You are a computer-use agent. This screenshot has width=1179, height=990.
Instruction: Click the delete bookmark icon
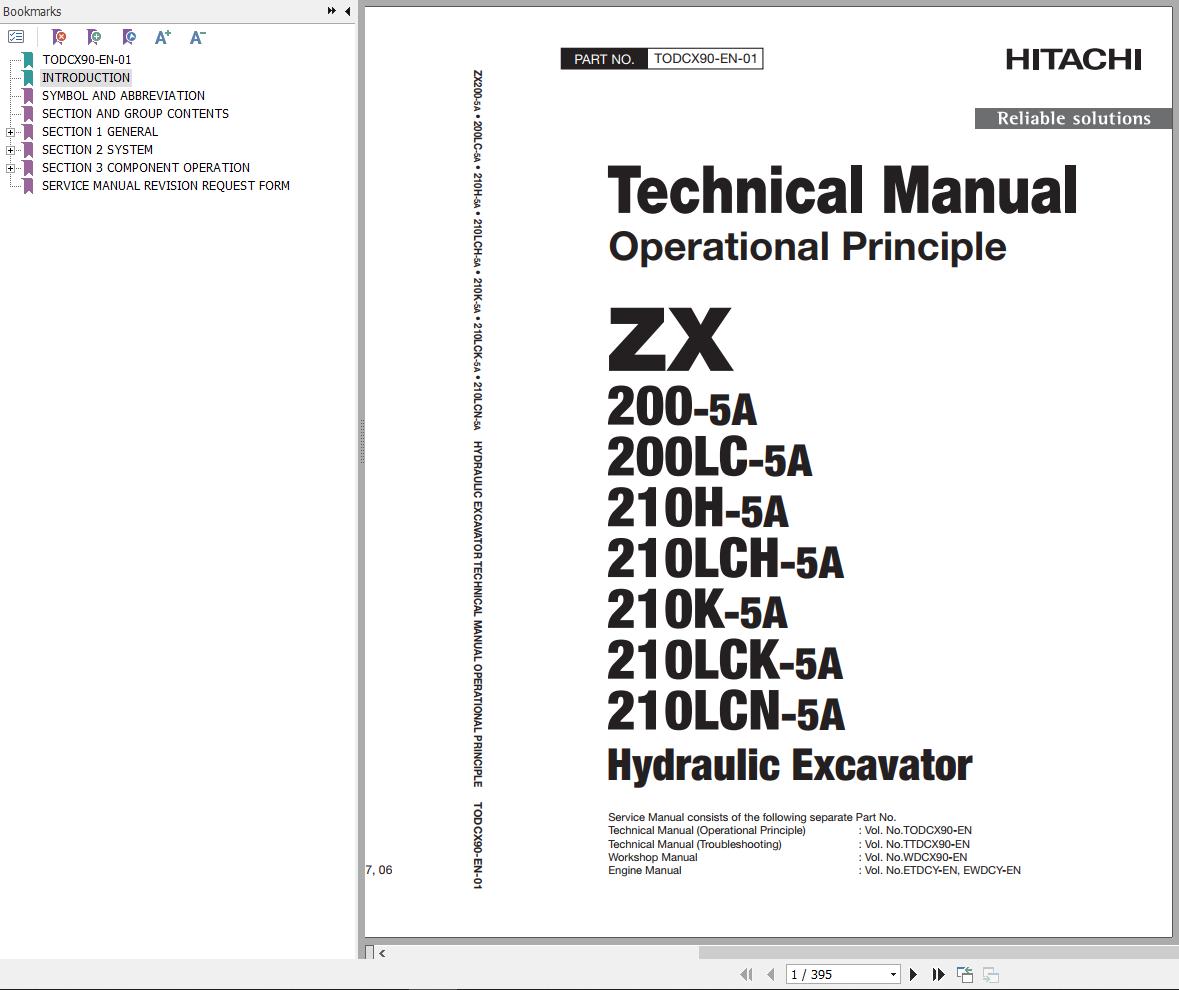[x=59, y=36]
